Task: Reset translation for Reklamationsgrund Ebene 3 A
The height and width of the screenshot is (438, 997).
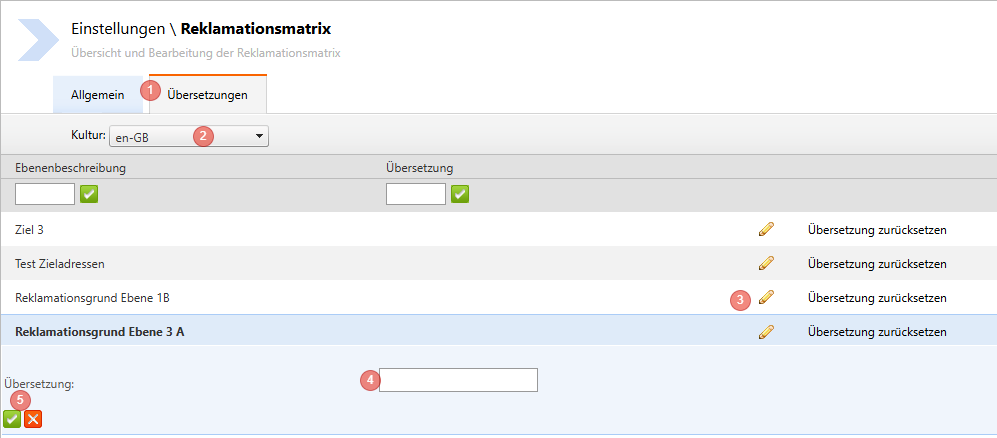Action: click(877, 332)
